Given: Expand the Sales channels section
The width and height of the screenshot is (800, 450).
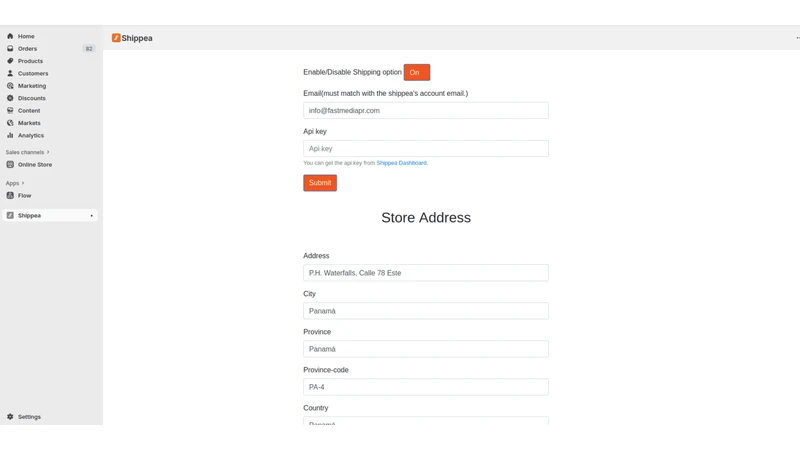Looking at the screenshot, I should coord(28,152).
